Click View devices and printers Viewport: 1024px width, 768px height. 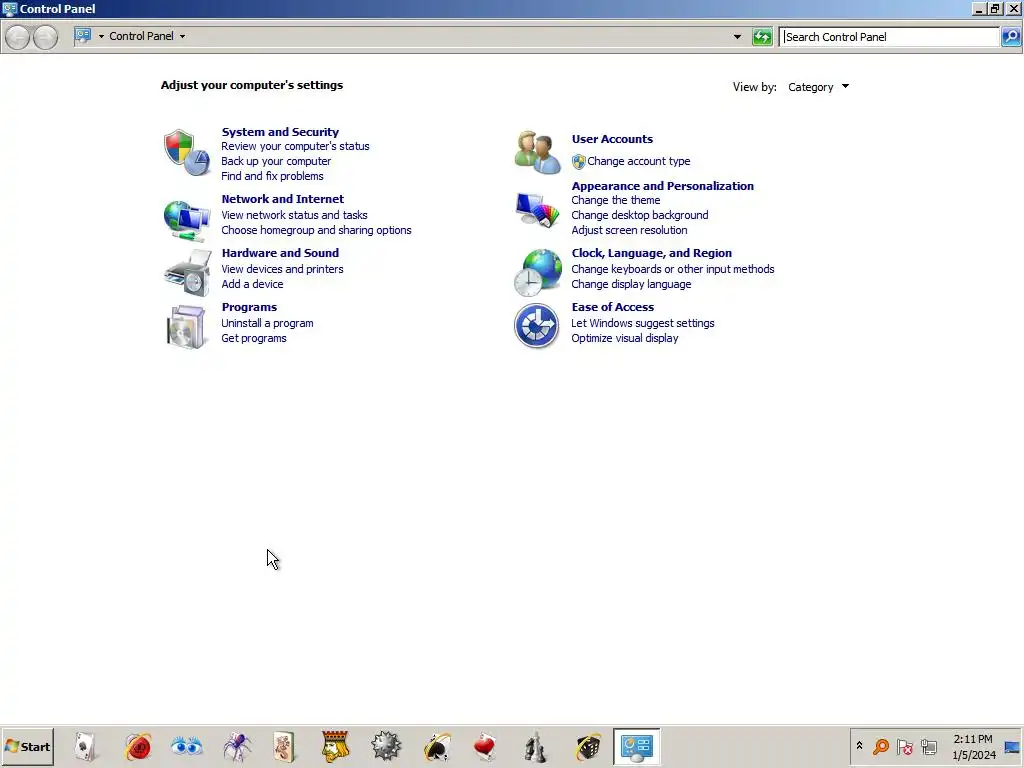click(x=282, y=269)
